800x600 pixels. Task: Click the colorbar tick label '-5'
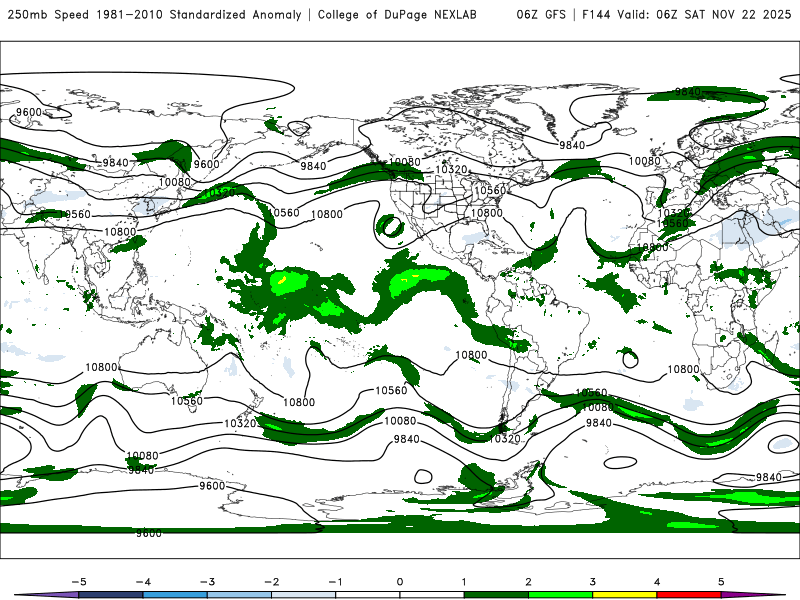pos(79,582)
